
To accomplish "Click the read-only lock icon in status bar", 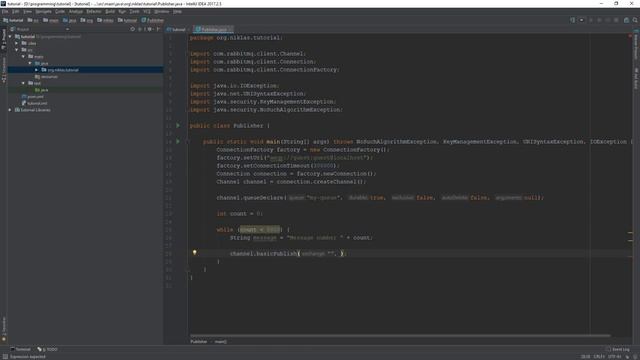I will (x=627, y=357).
